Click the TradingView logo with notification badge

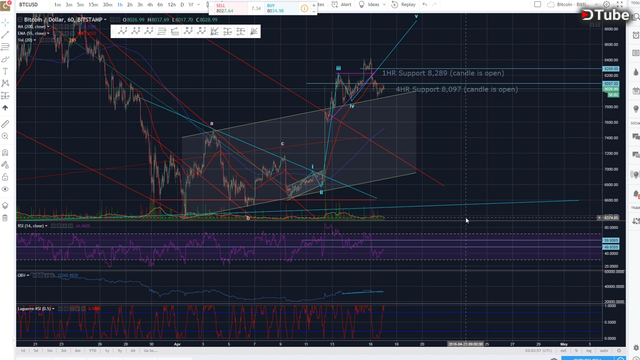(x=5, y=5)
